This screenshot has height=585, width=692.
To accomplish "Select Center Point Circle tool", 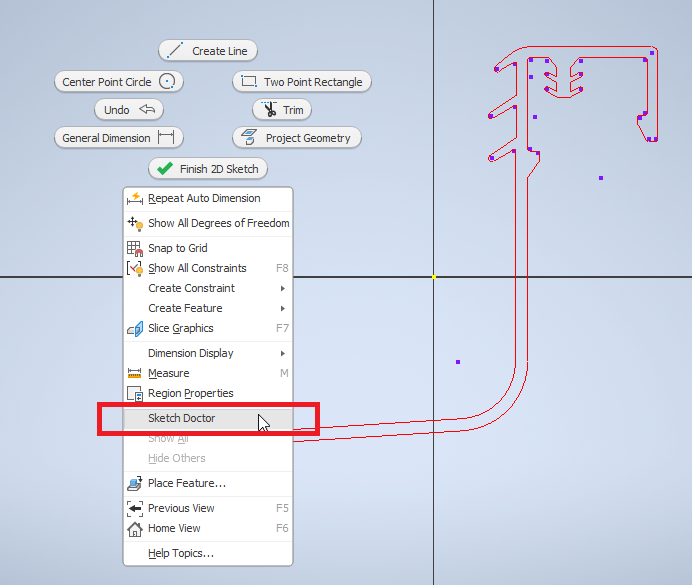I will pyautogui.click(x=119, y=82).
